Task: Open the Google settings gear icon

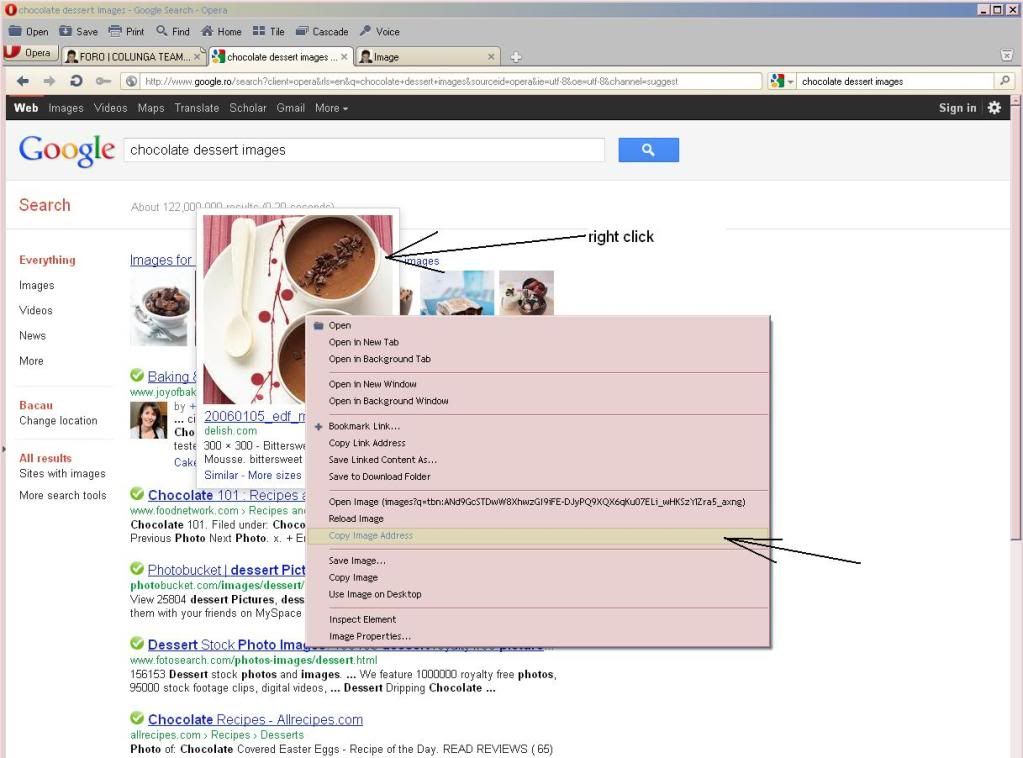Action: pyautogui.click(x=994, y=108)
